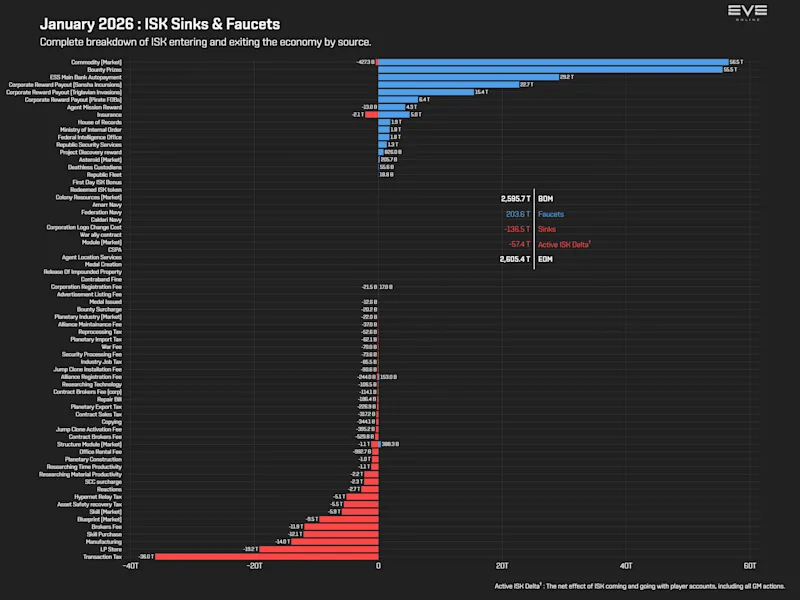Image resolution: width=800 pixels, height=600 pixels.
Task: Select the ESS Main Bank Autopayment bar
Action: tap(468, 77)
